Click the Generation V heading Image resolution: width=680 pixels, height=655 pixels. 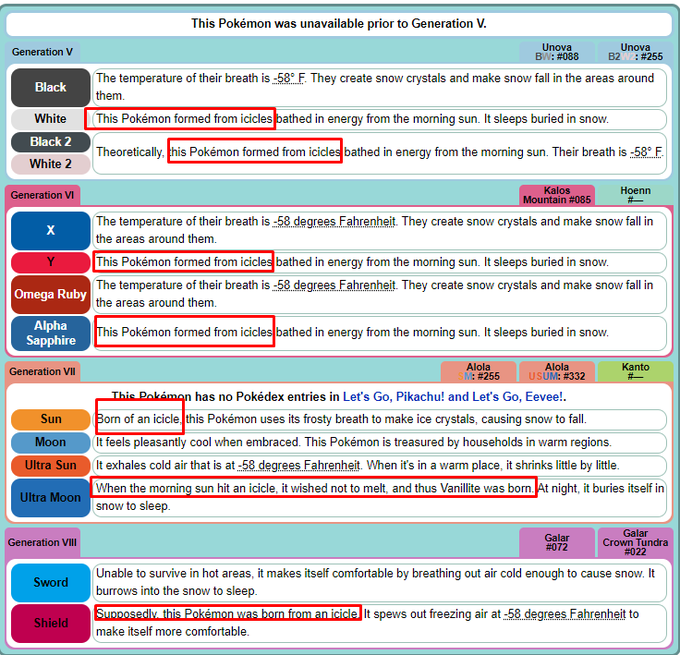[42, 52]
